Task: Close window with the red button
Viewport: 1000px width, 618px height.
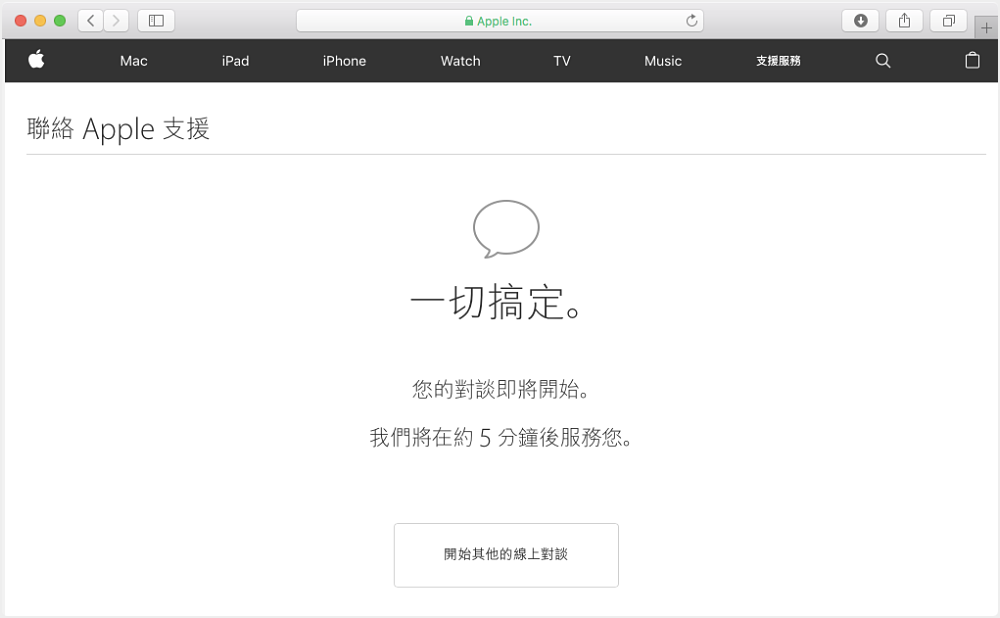Action: point(20,20)
